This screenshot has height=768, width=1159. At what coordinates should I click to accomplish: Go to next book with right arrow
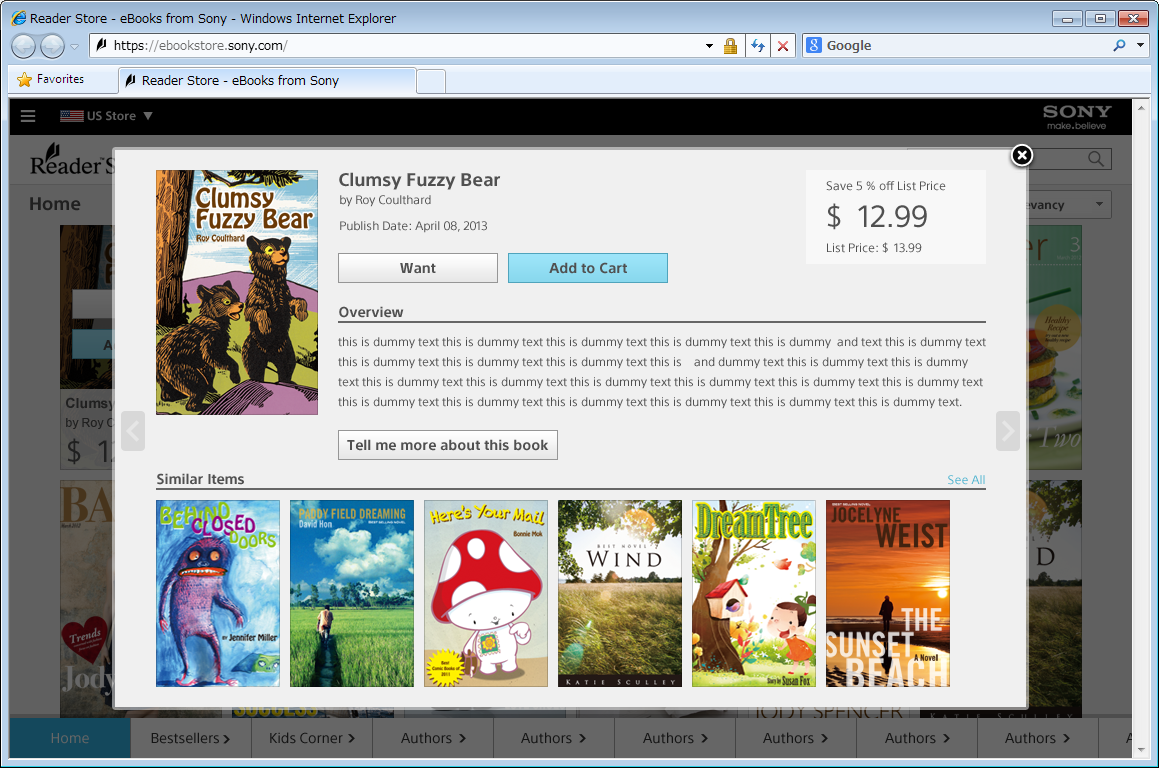pos(1007,431)
